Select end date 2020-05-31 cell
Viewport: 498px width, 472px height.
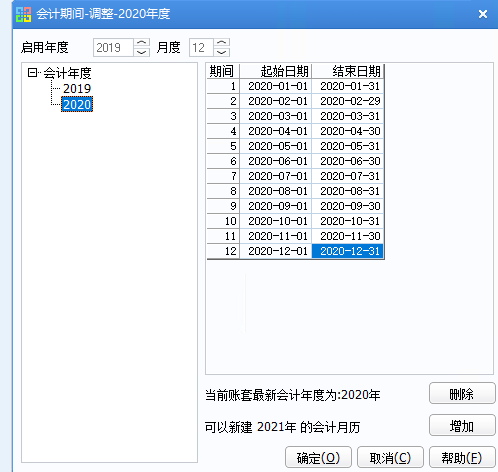tap(348, 146)
